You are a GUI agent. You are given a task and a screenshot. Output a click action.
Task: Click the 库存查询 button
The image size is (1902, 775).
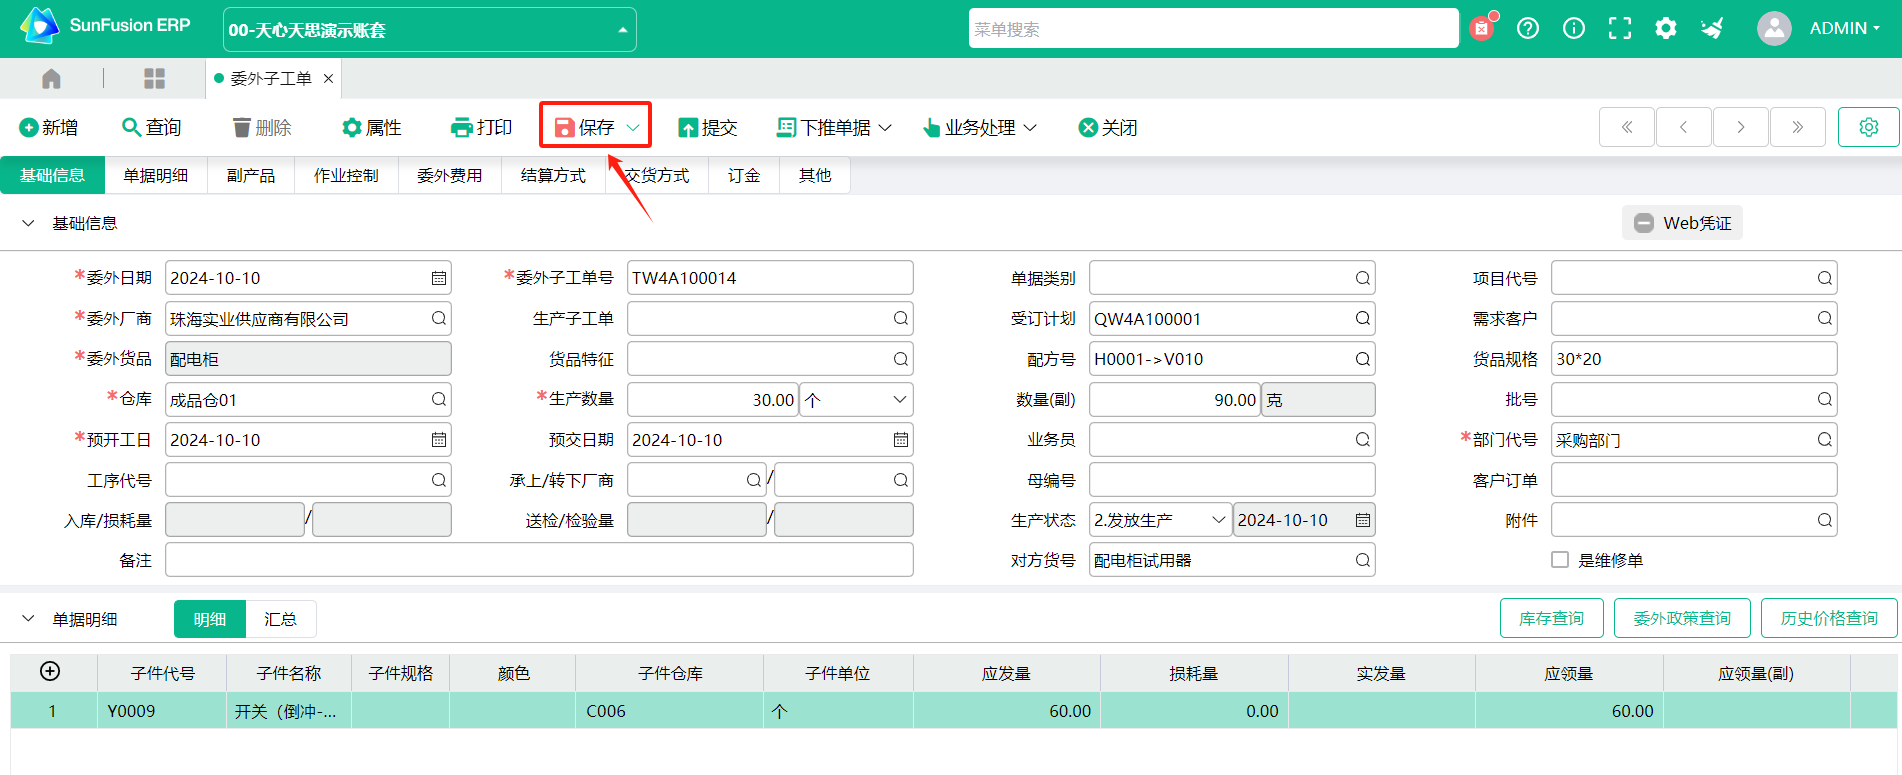point(1551,618)
